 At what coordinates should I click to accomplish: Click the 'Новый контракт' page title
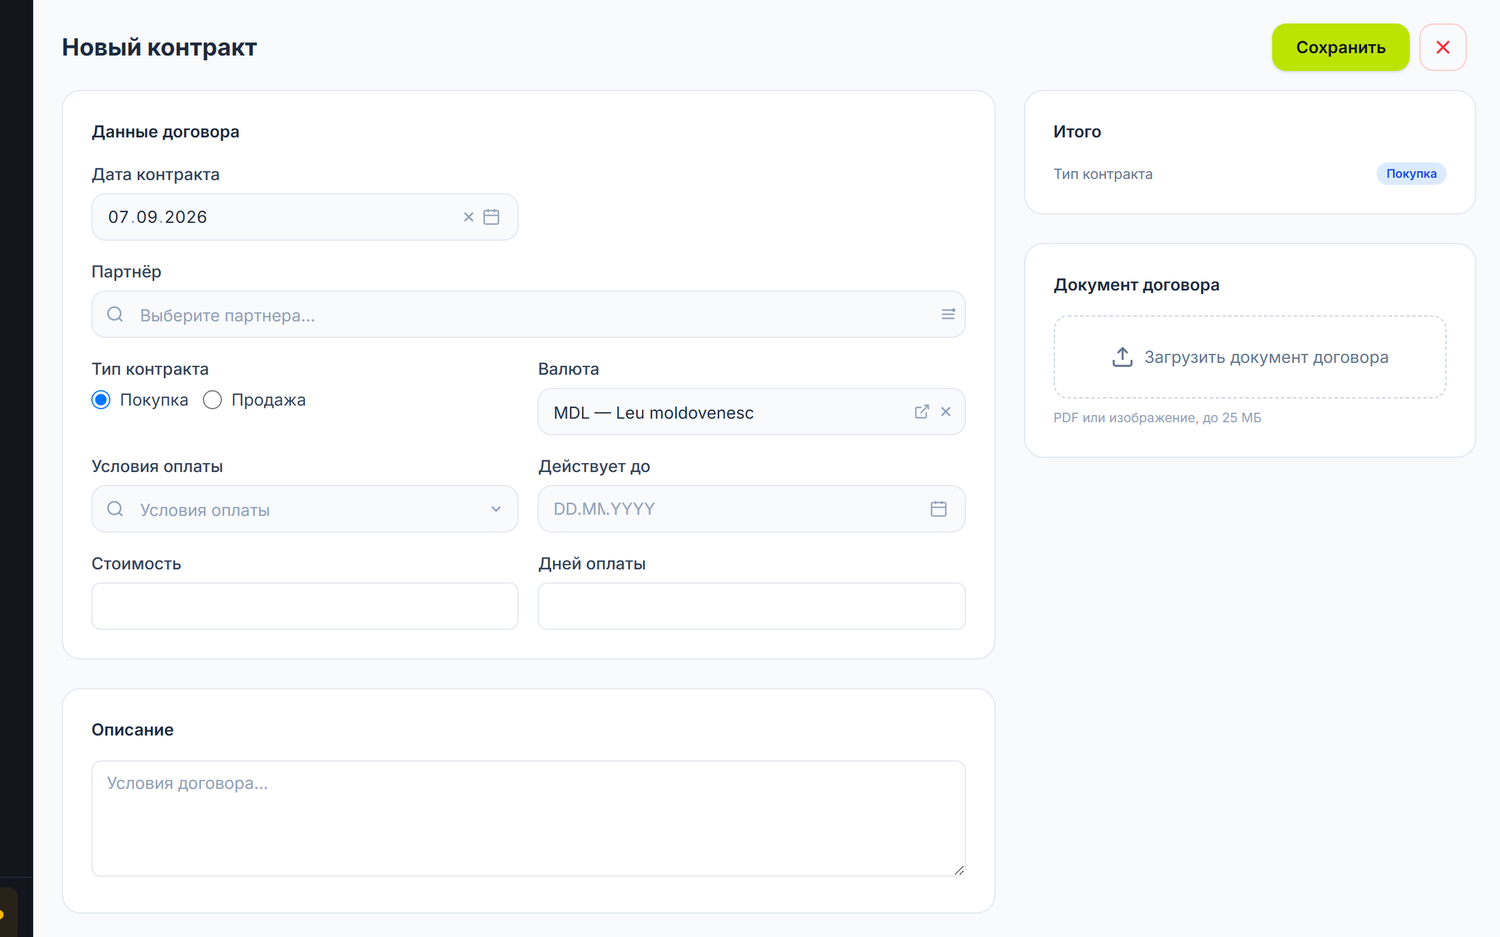159,47
